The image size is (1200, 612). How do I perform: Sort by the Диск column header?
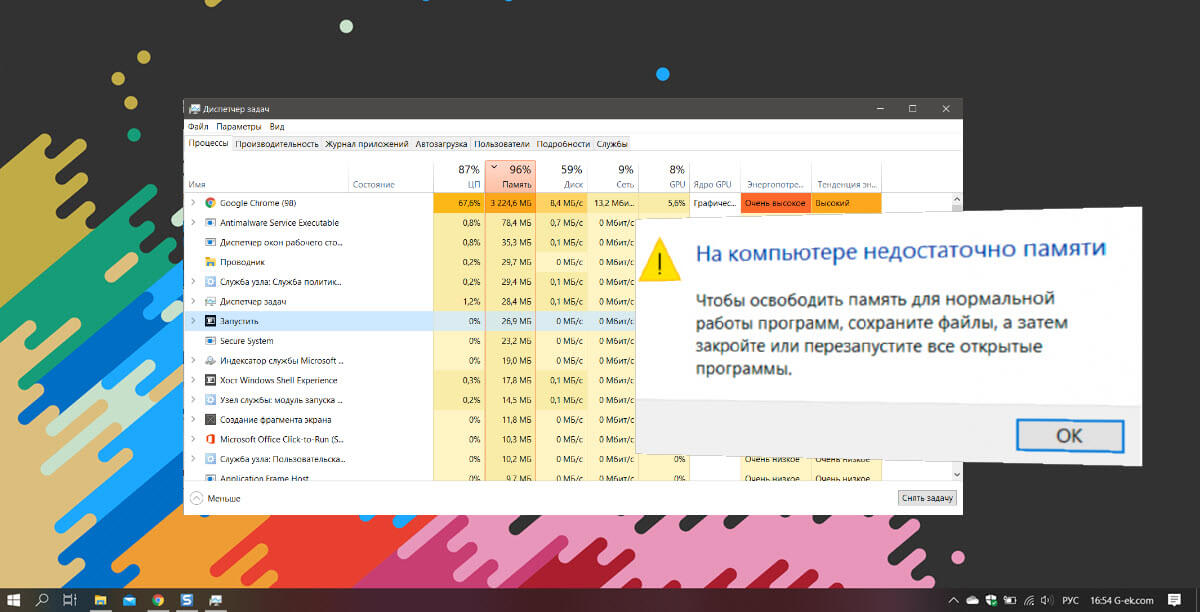click(562, 176)
